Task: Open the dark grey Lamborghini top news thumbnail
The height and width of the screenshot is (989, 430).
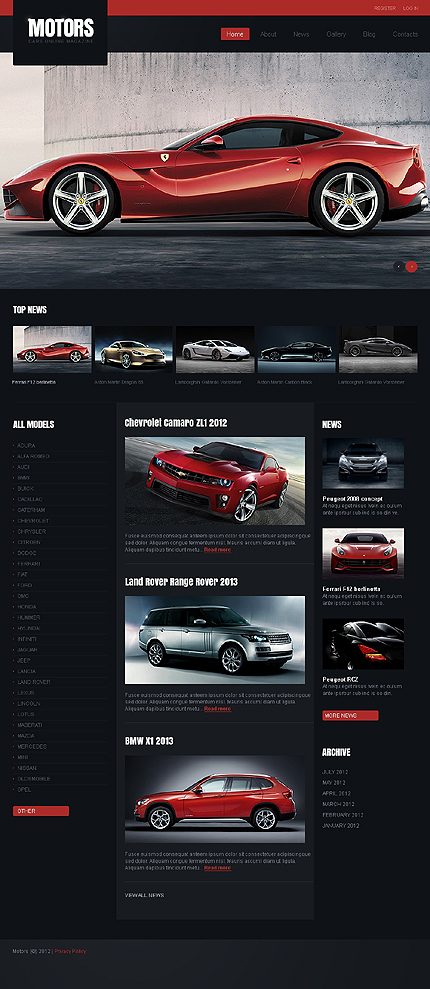Action: [378, 349]
